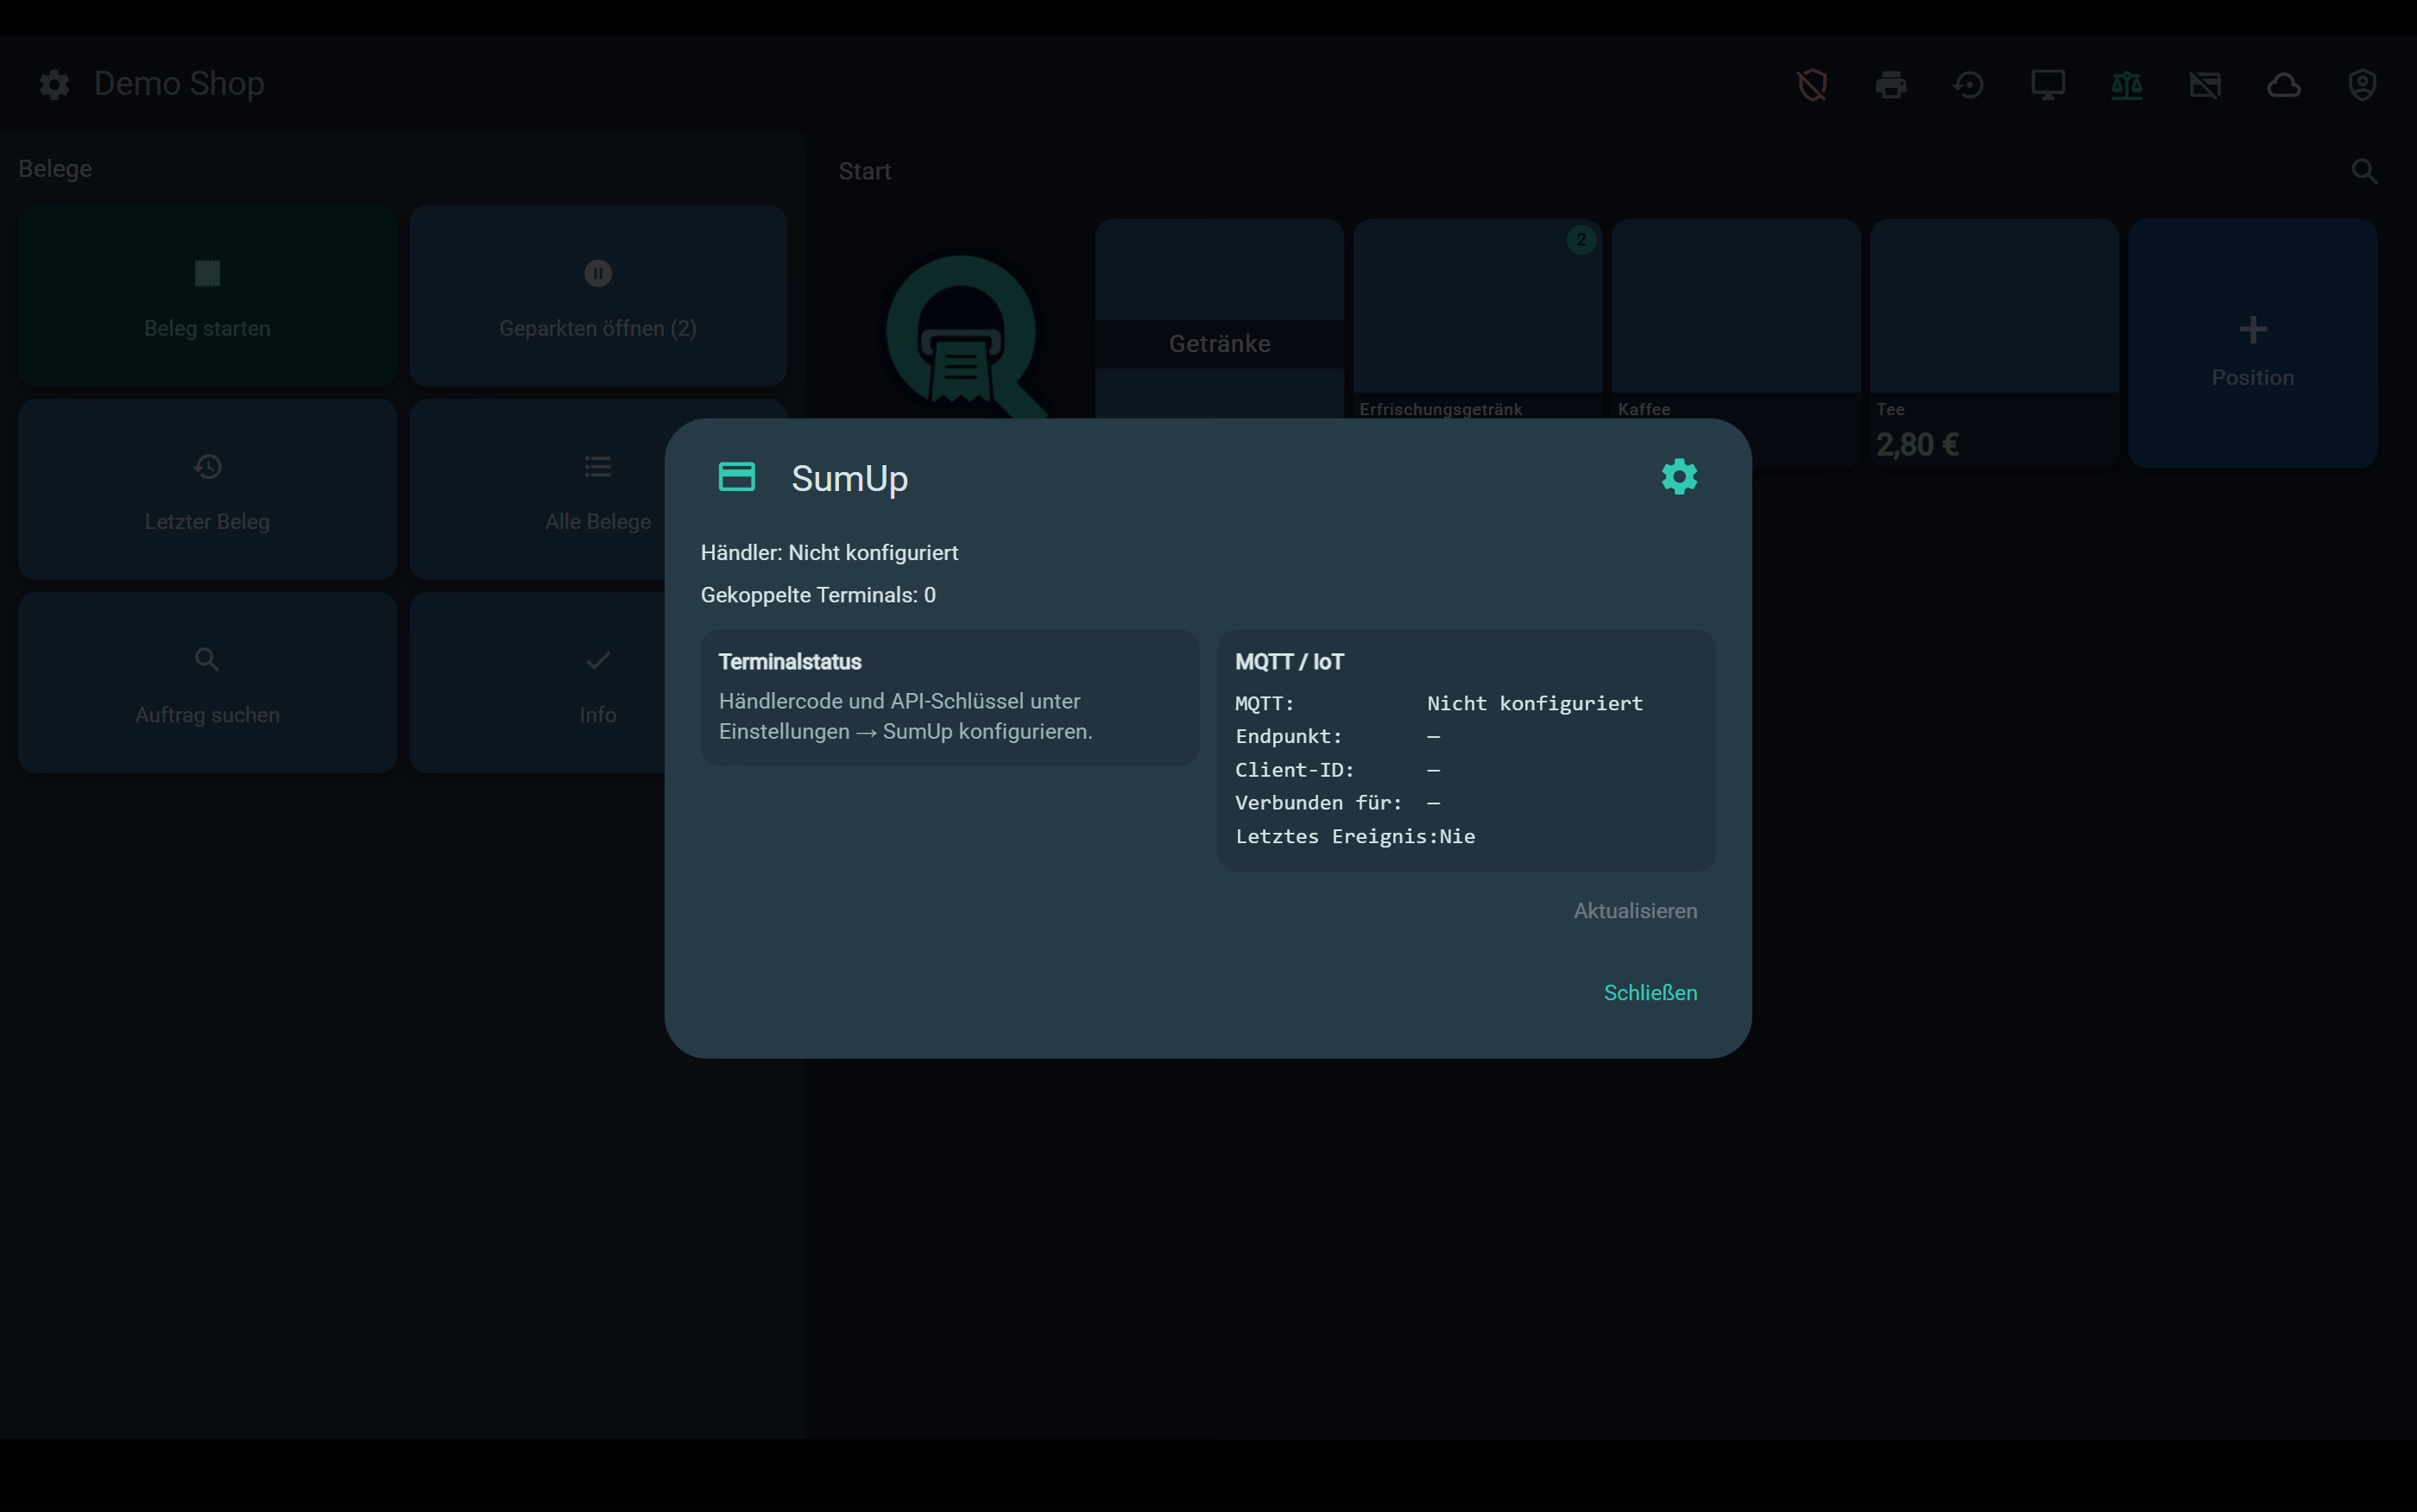
Task: Click the plus Position tile
Action: (2252, 343)
